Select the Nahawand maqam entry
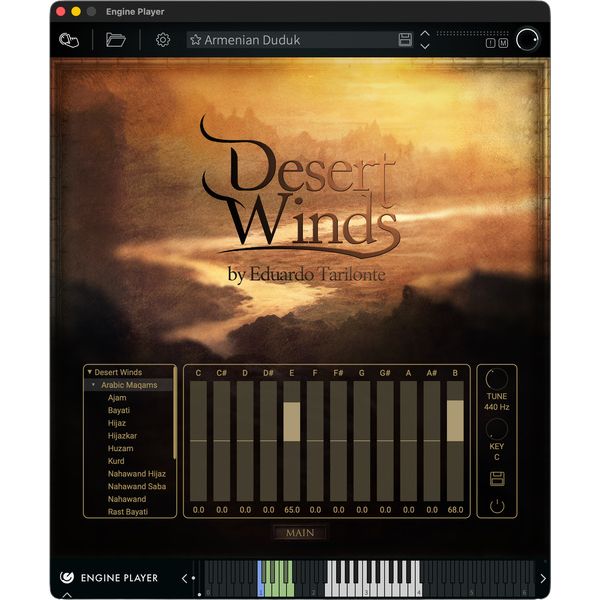The height and width of the screenshot is (600, 600). [x=127, y=499]
